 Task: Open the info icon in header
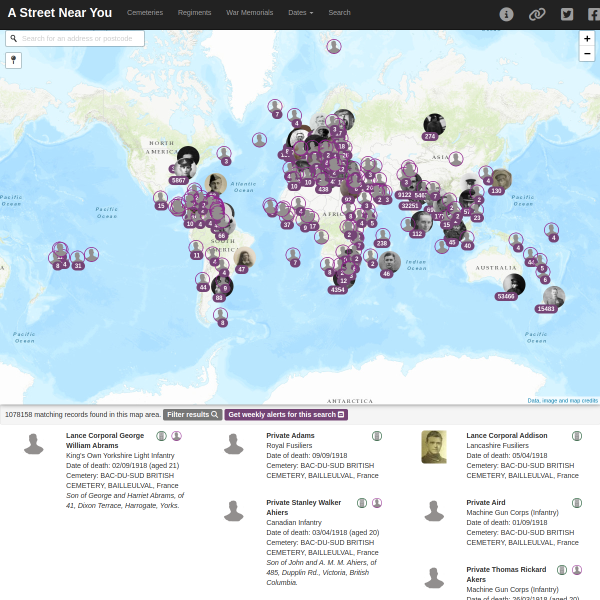click(x=506, y=15)
